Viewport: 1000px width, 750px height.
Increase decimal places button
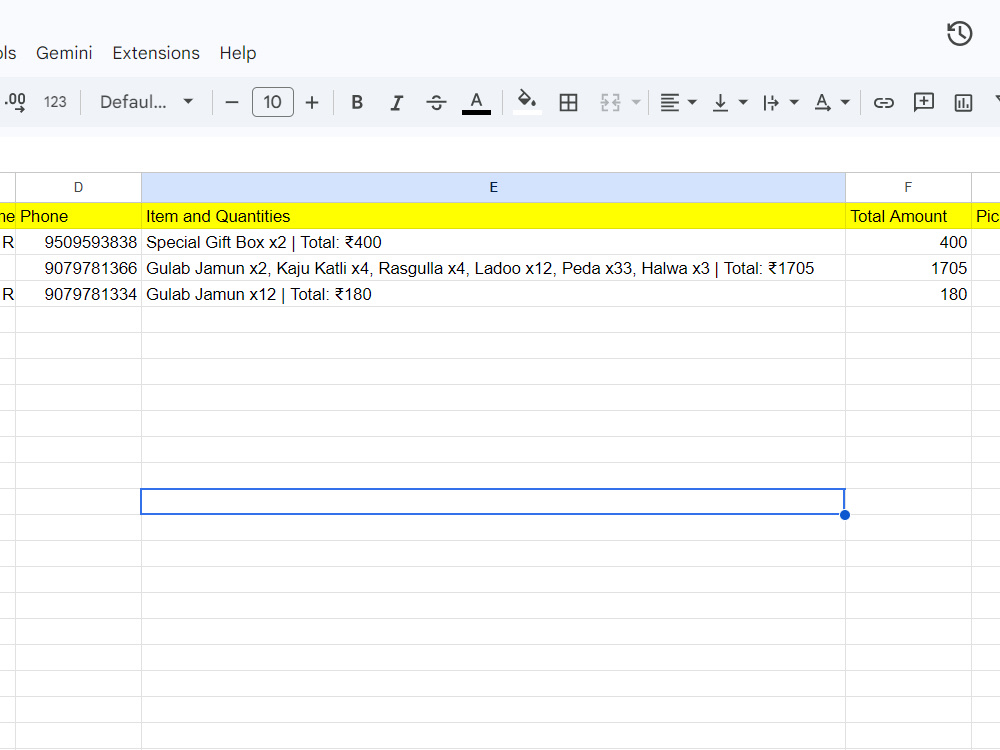click(15, 102)
